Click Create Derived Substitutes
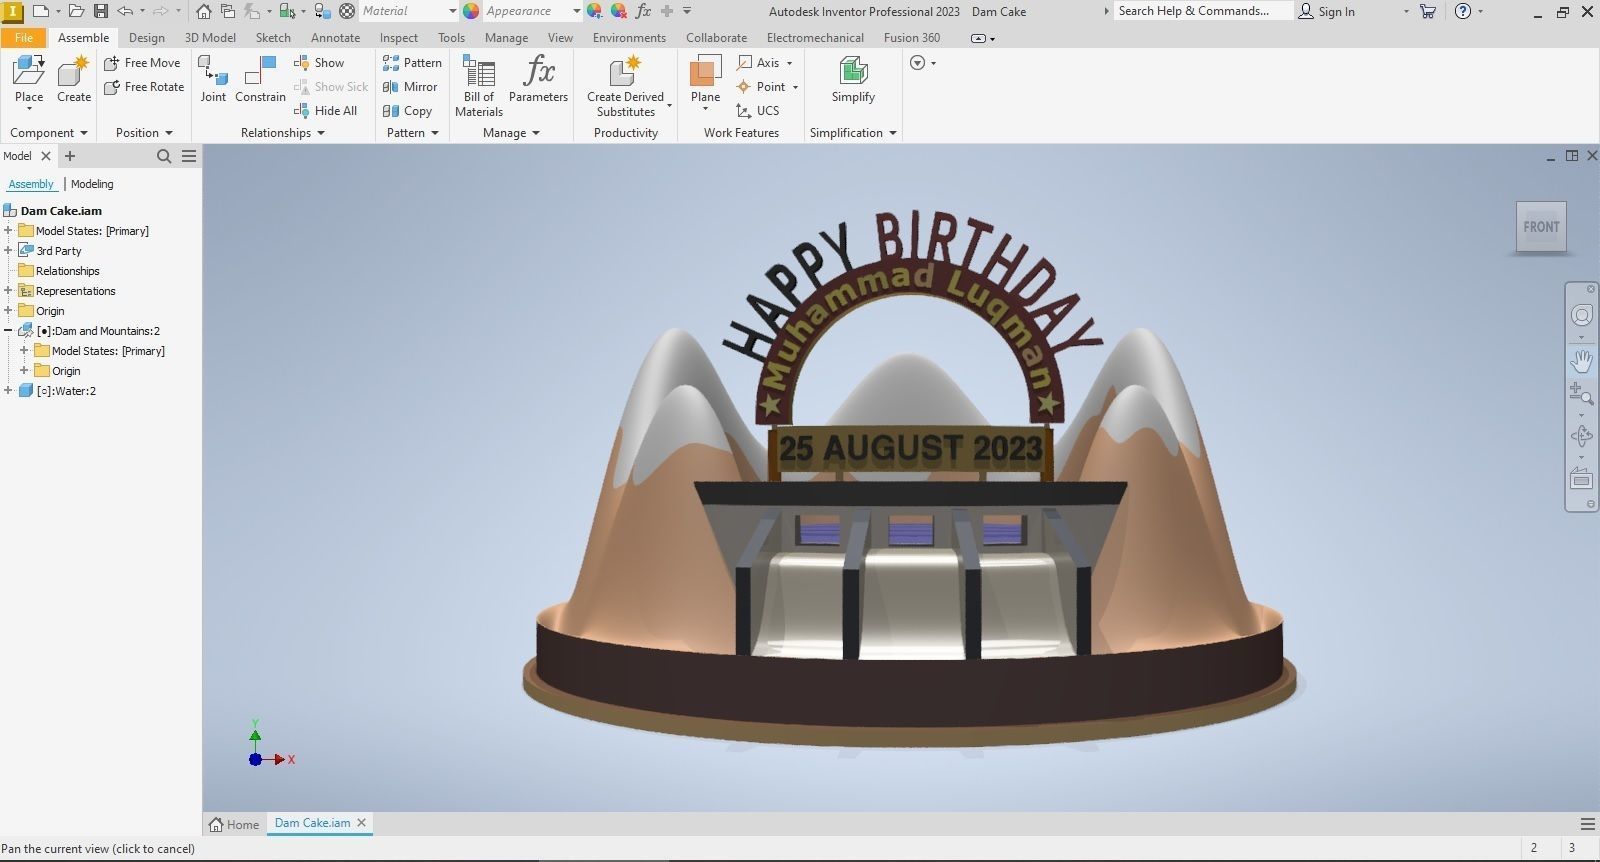 pyautogui.click(x=626, y=86)
